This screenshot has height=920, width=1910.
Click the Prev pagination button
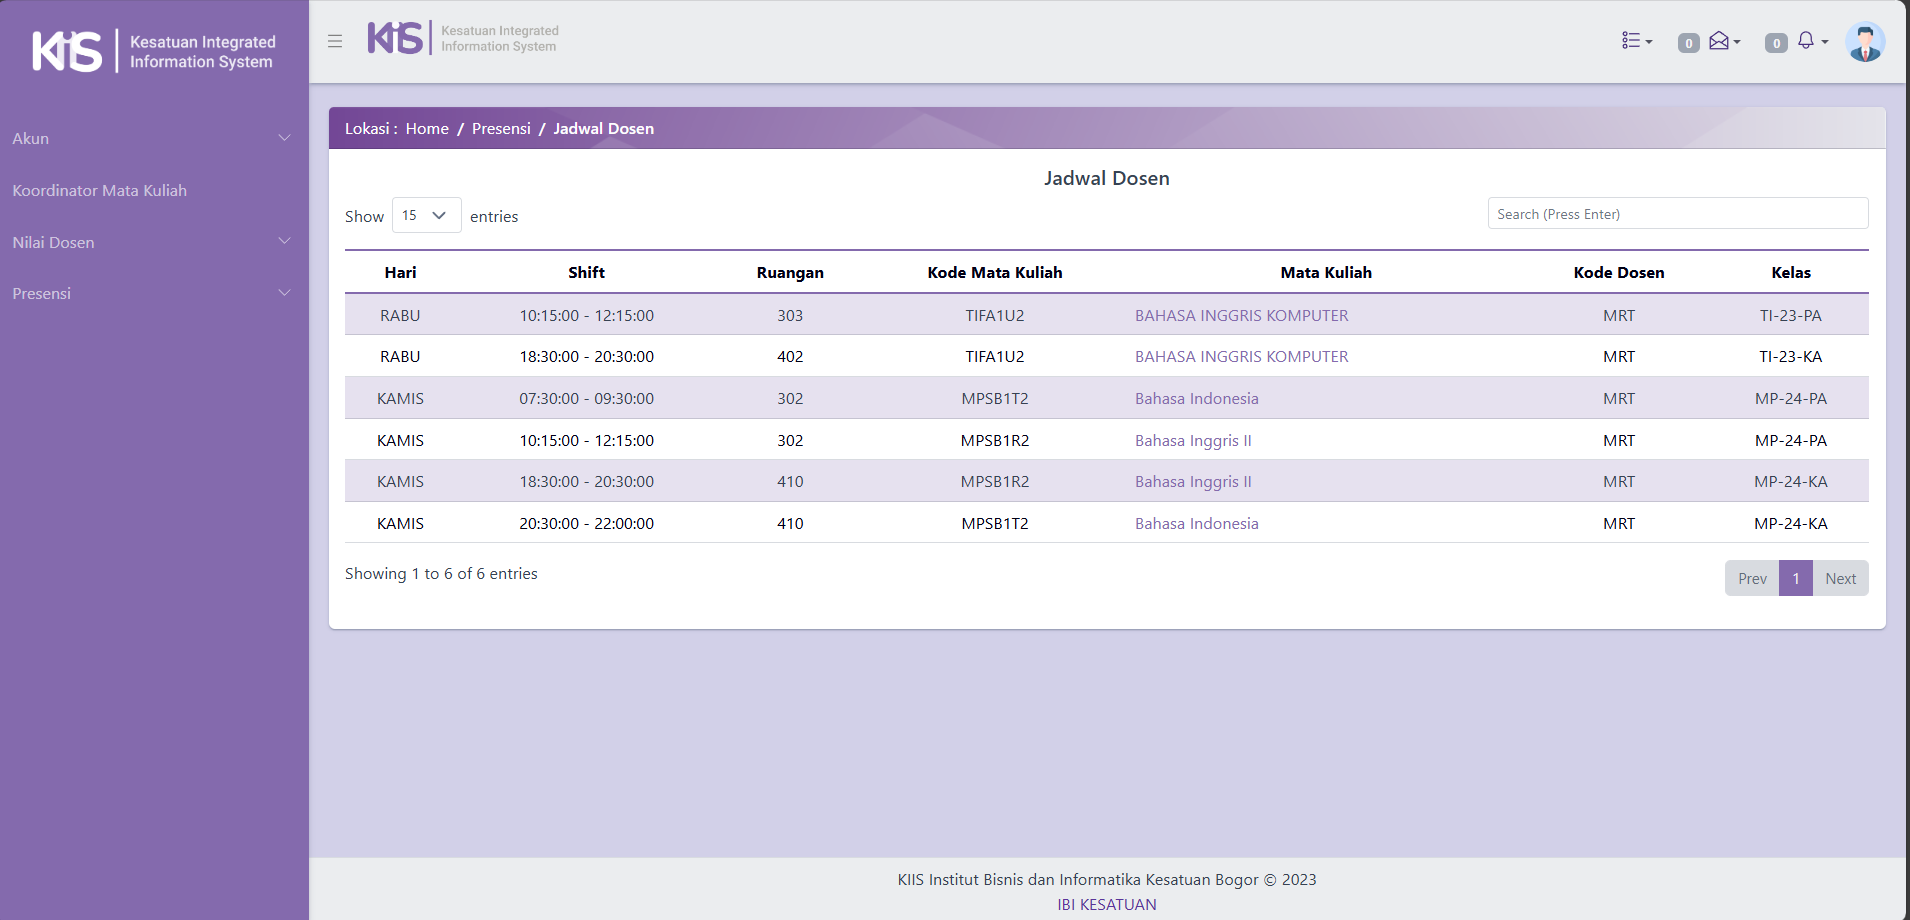[1752, 578]
